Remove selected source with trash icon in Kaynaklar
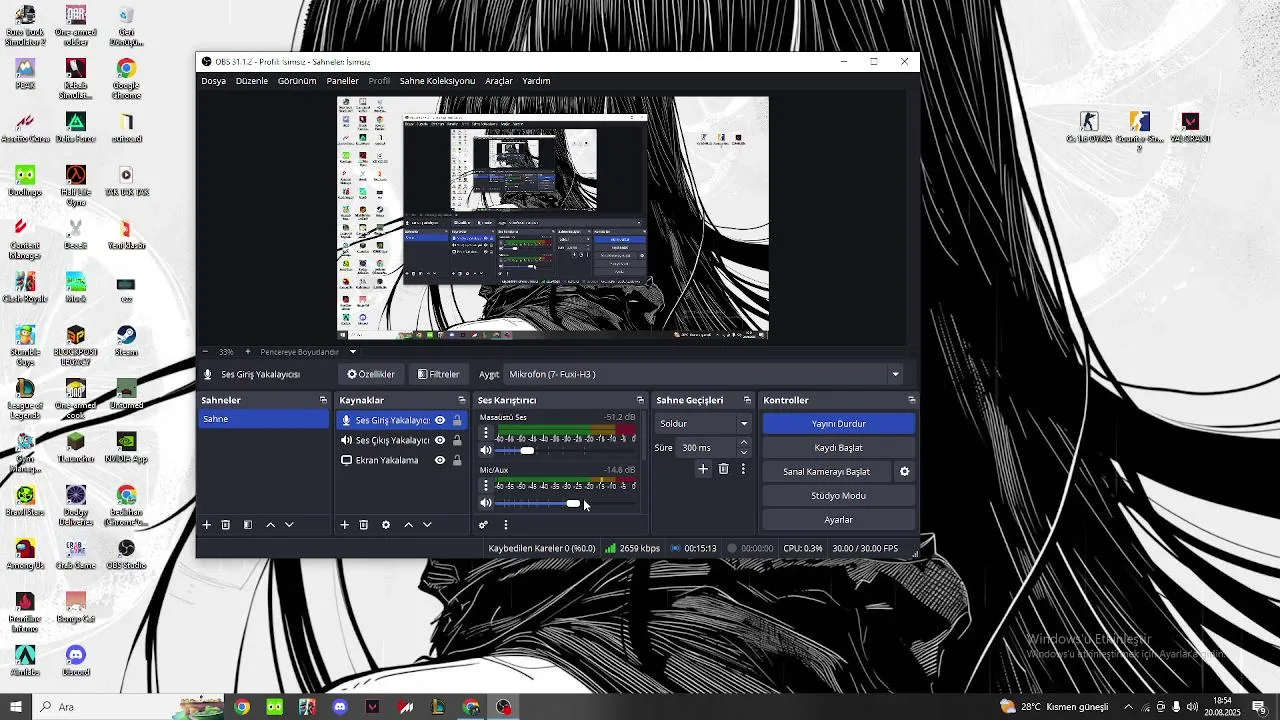Image resolution: width=1280 pixels, height=720 pixels. point(364,525)
